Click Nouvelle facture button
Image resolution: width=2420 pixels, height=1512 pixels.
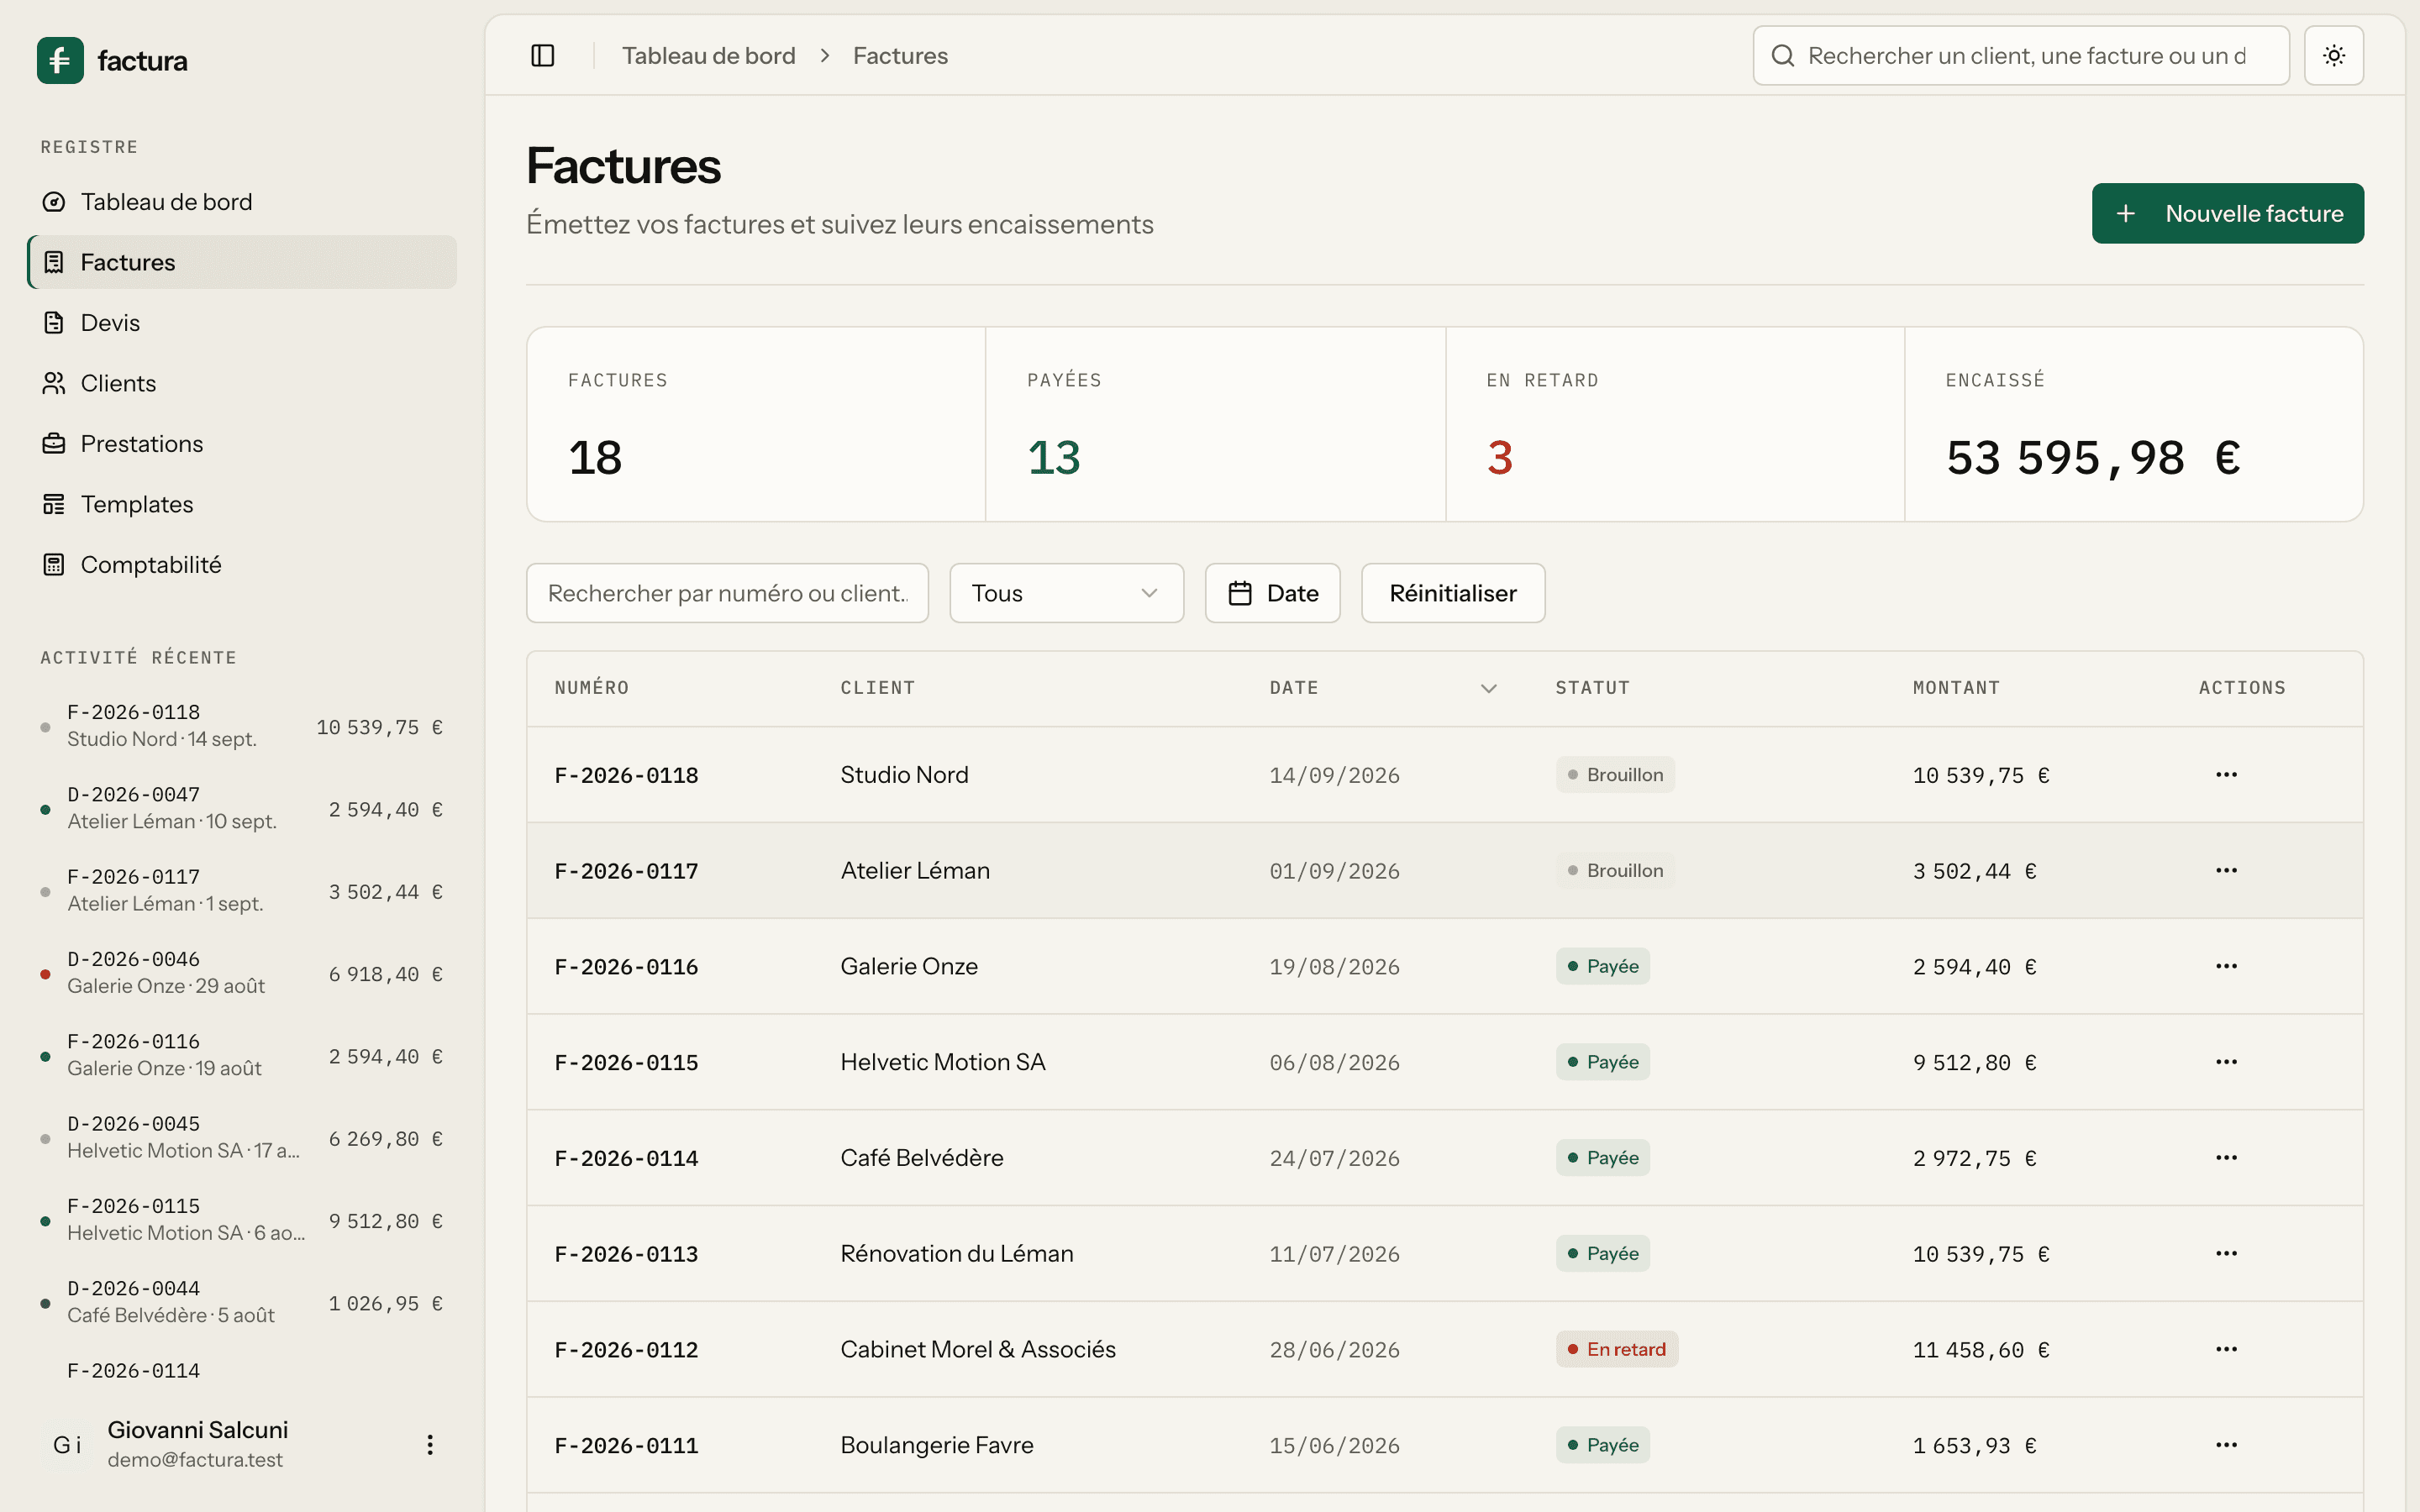click(x=2227, y=213)
